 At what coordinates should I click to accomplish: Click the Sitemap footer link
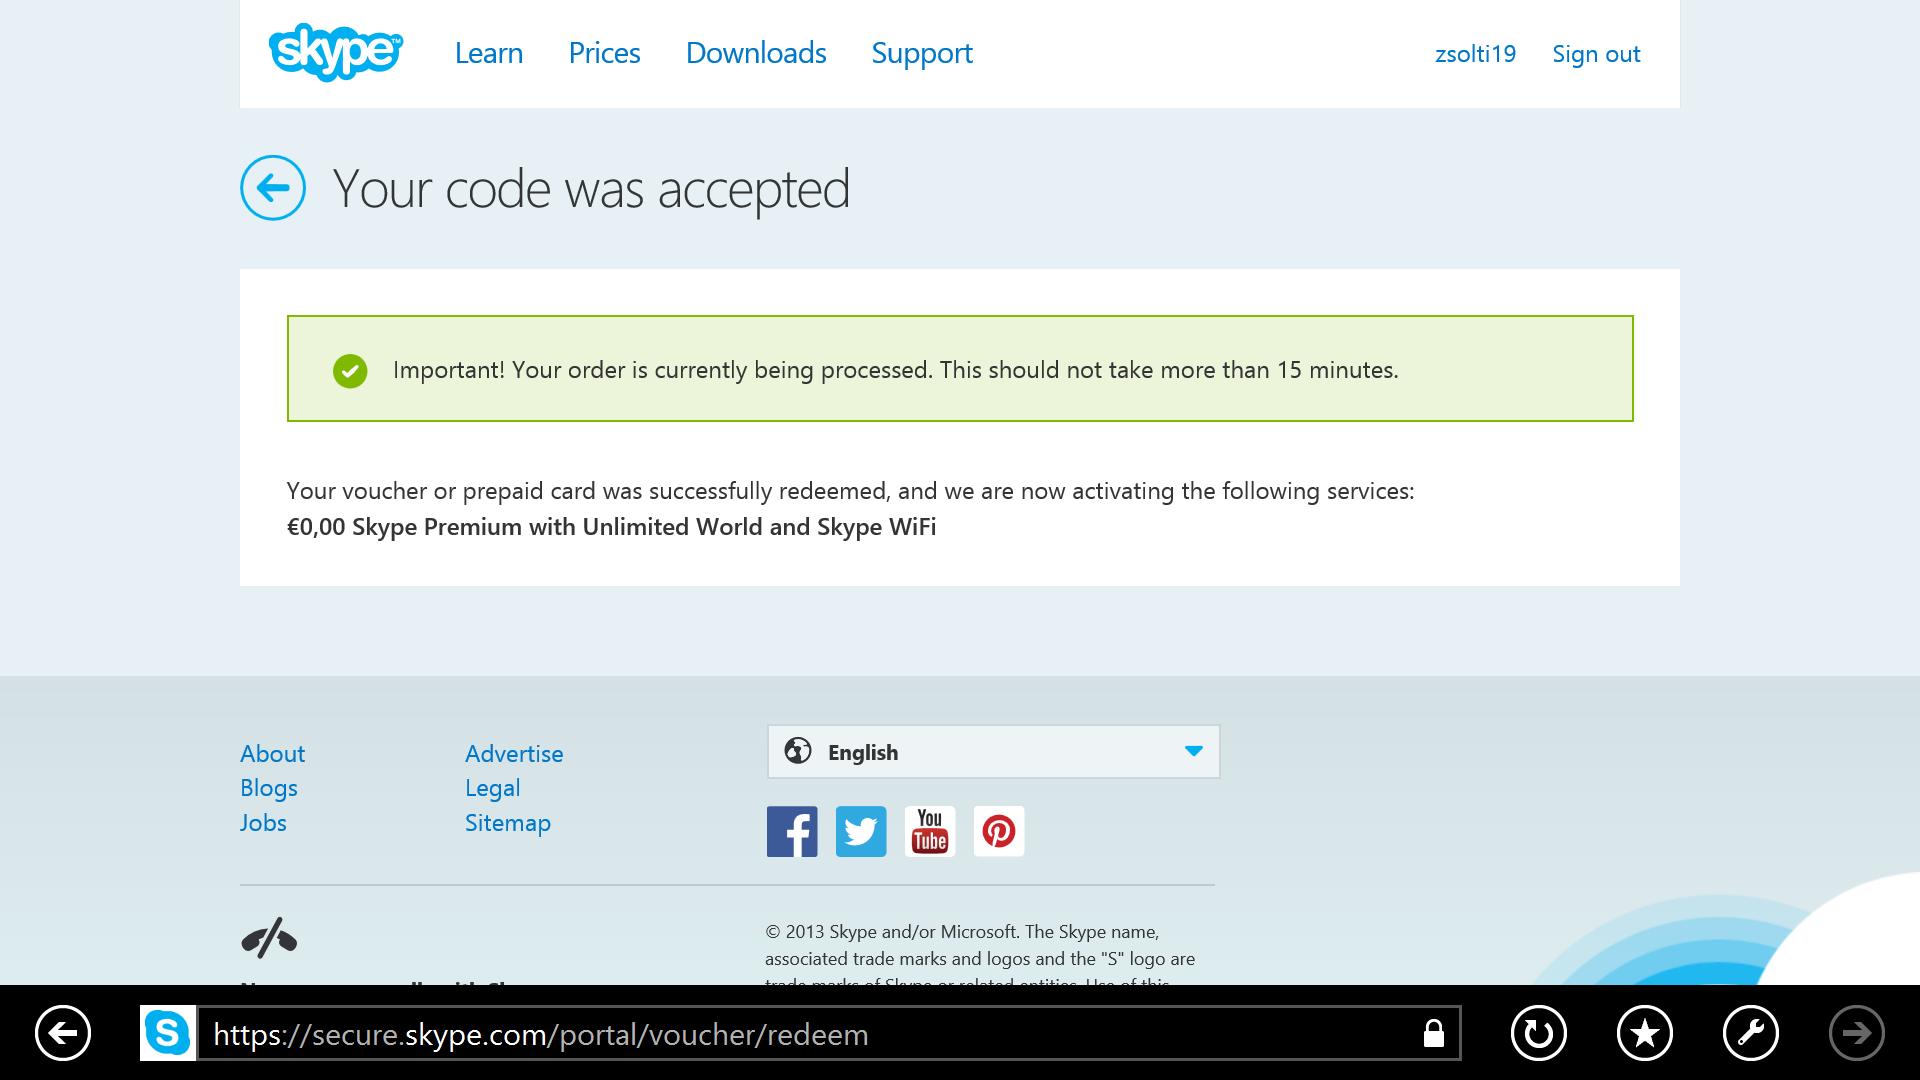tap(507, 823)
